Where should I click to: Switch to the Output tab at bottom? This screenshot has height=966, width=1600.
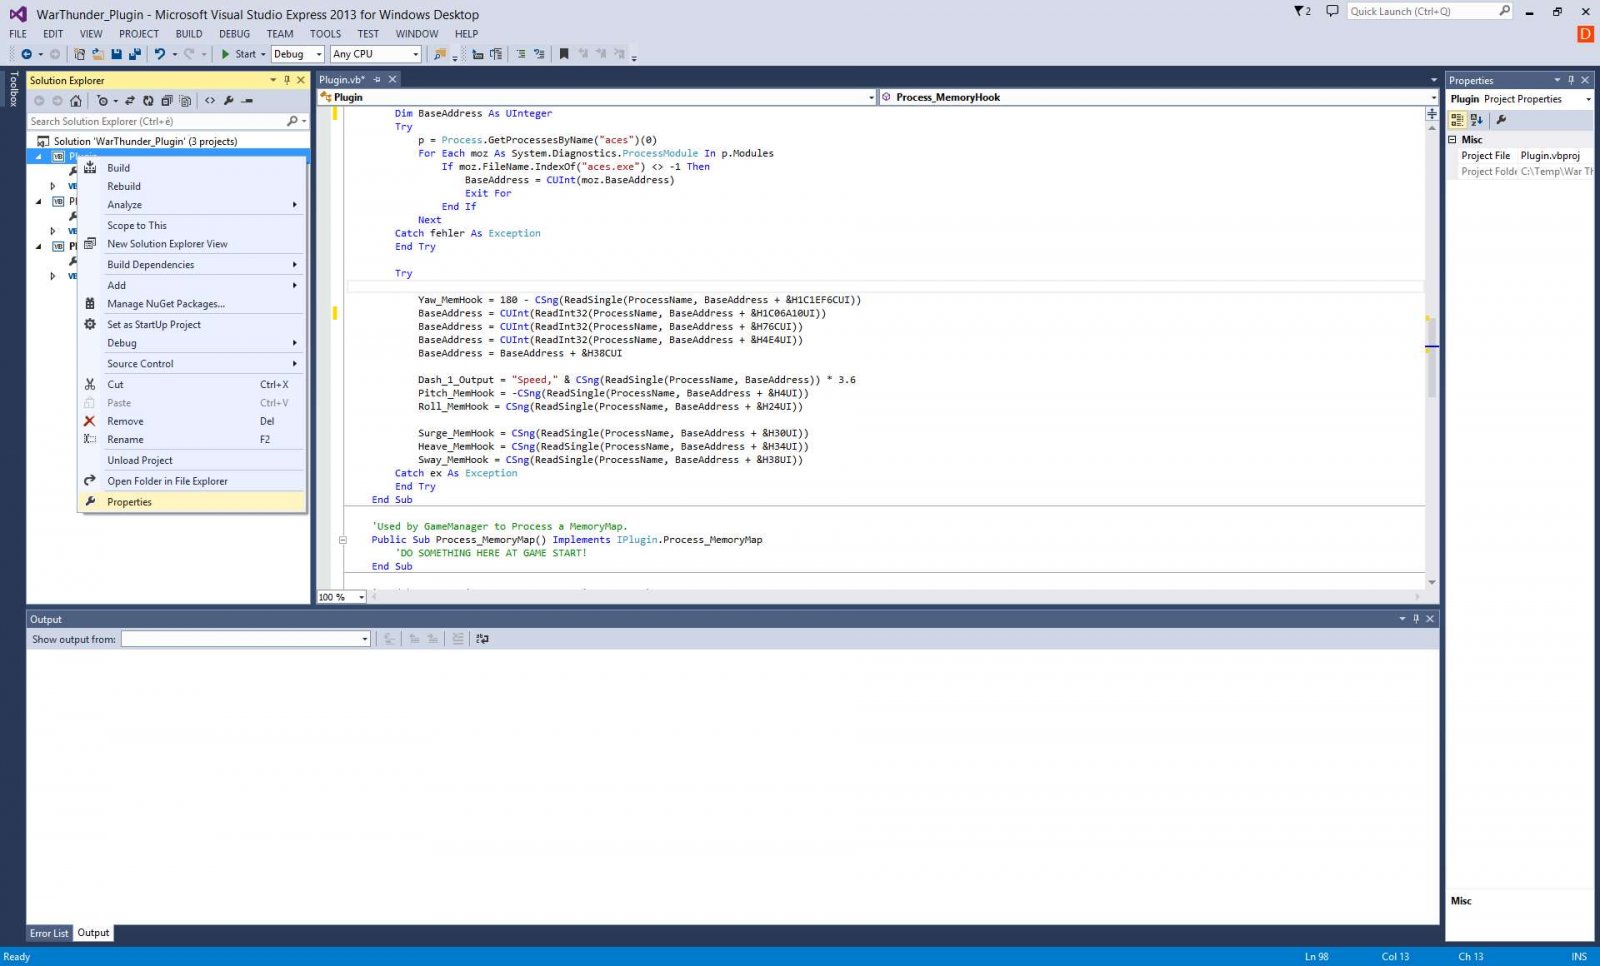point(93,933)
